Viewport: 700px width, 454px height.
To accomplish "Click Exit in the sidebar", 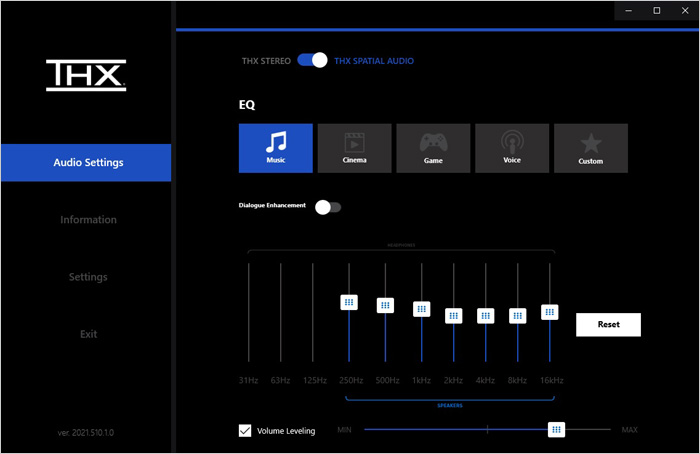I will [x=88, y=334].
